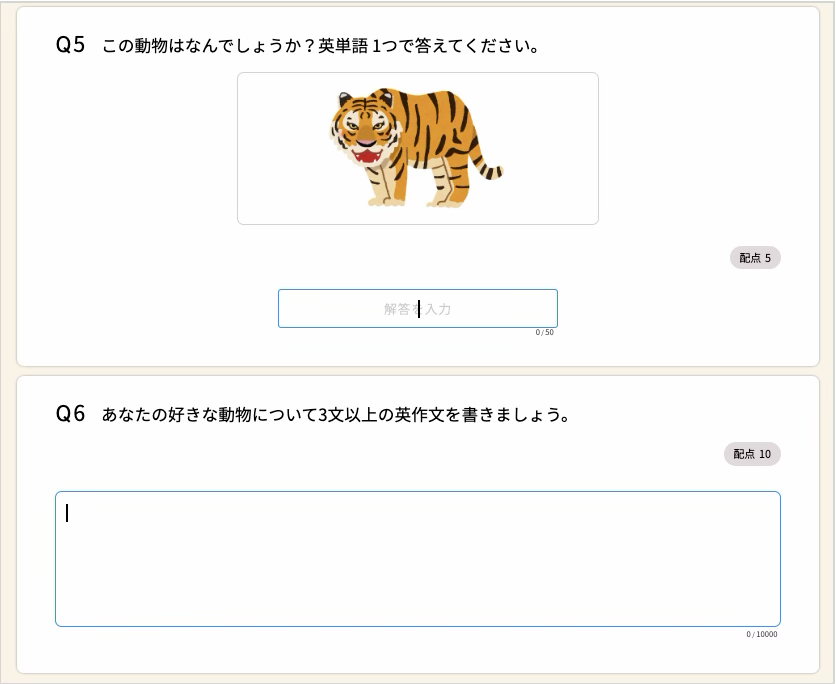Click the 配点 5 score badge
Viewport: 836px width, 684px height.
pos(755,258)
